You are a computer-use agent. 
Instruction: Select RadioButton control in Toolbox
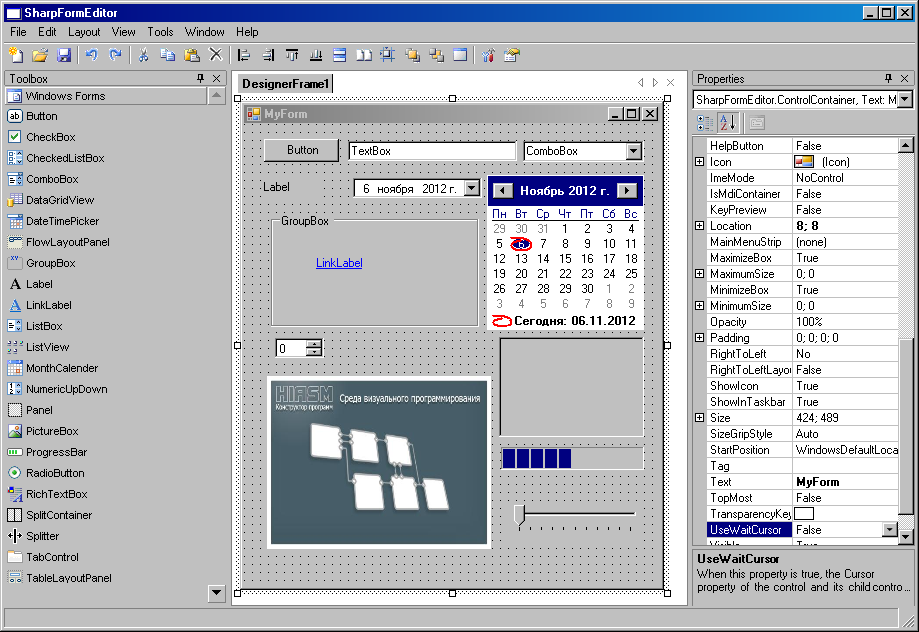[x=55, y=473]
